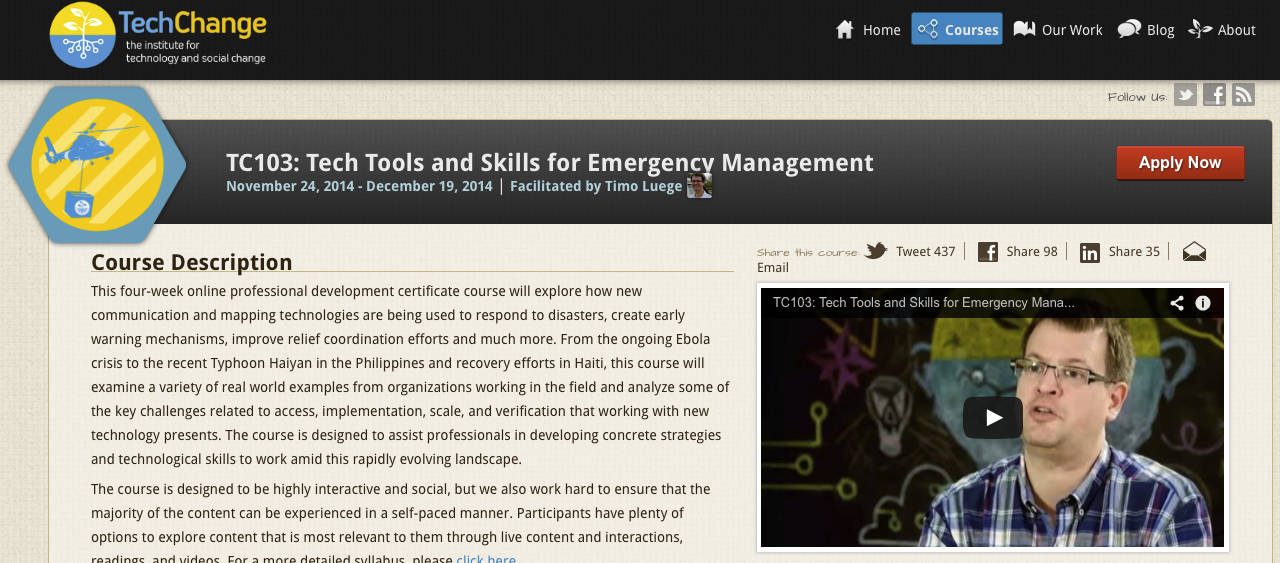Click the LinkedIn share icon
The width and height of the screenshot is (1280, 563).
(x=1090, y=253)
